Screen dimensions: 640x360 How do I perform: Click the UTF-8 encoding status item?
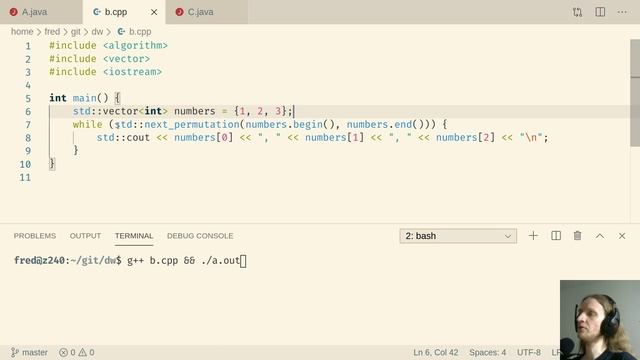(529, 352)
